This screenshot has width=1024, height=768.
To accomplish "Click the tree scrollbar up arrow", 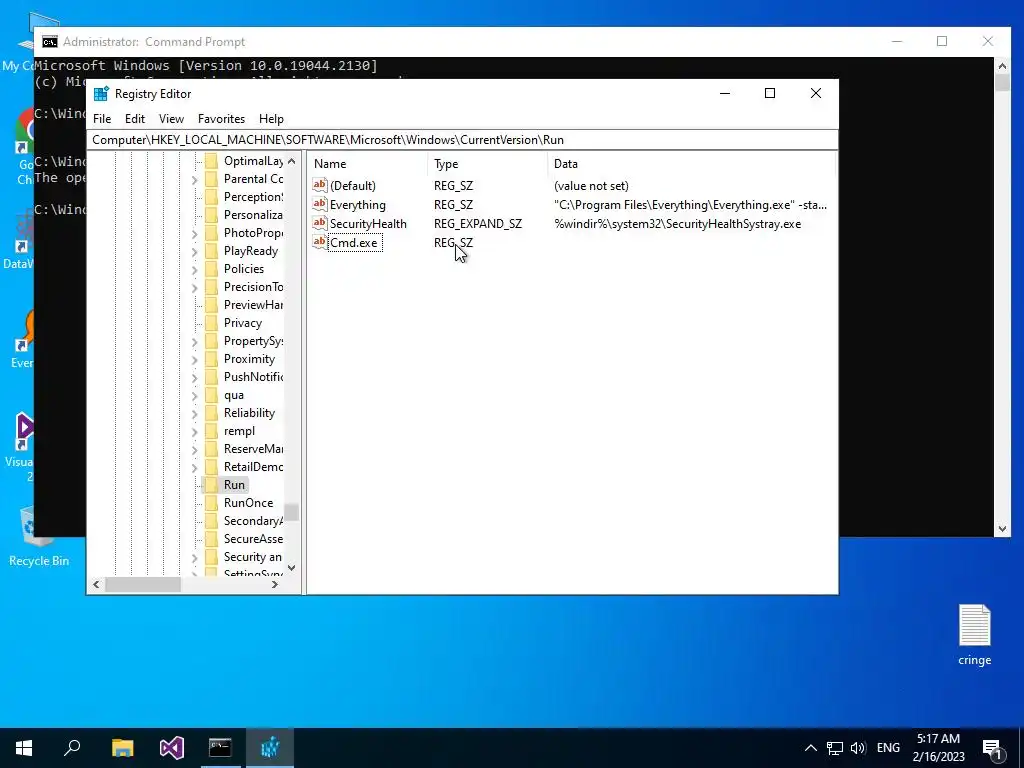I will pos(292,161).
